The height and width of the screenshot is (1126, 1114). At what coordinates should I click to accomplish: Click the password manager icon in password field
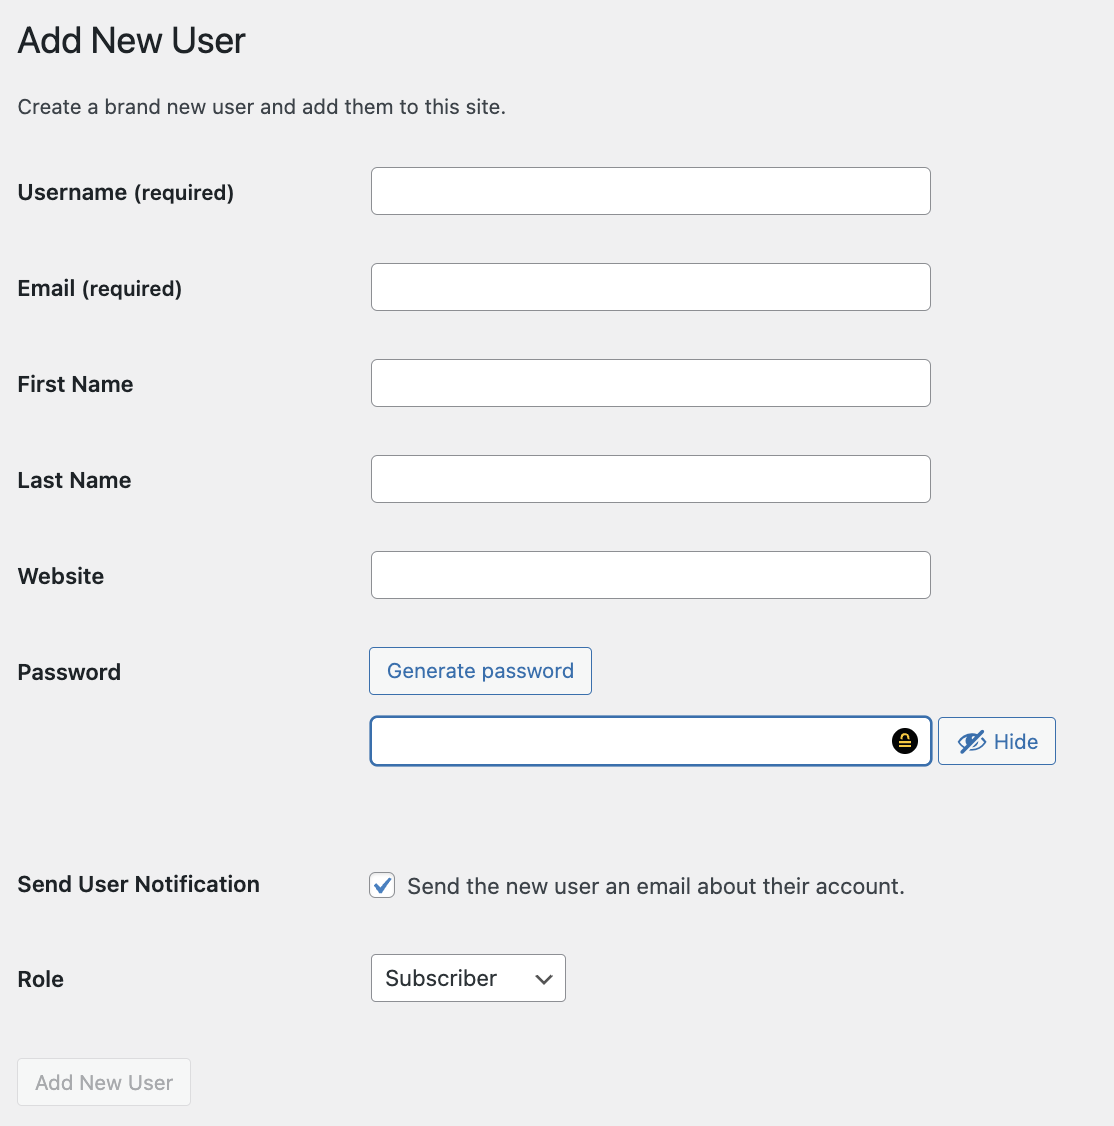[904, 740]
